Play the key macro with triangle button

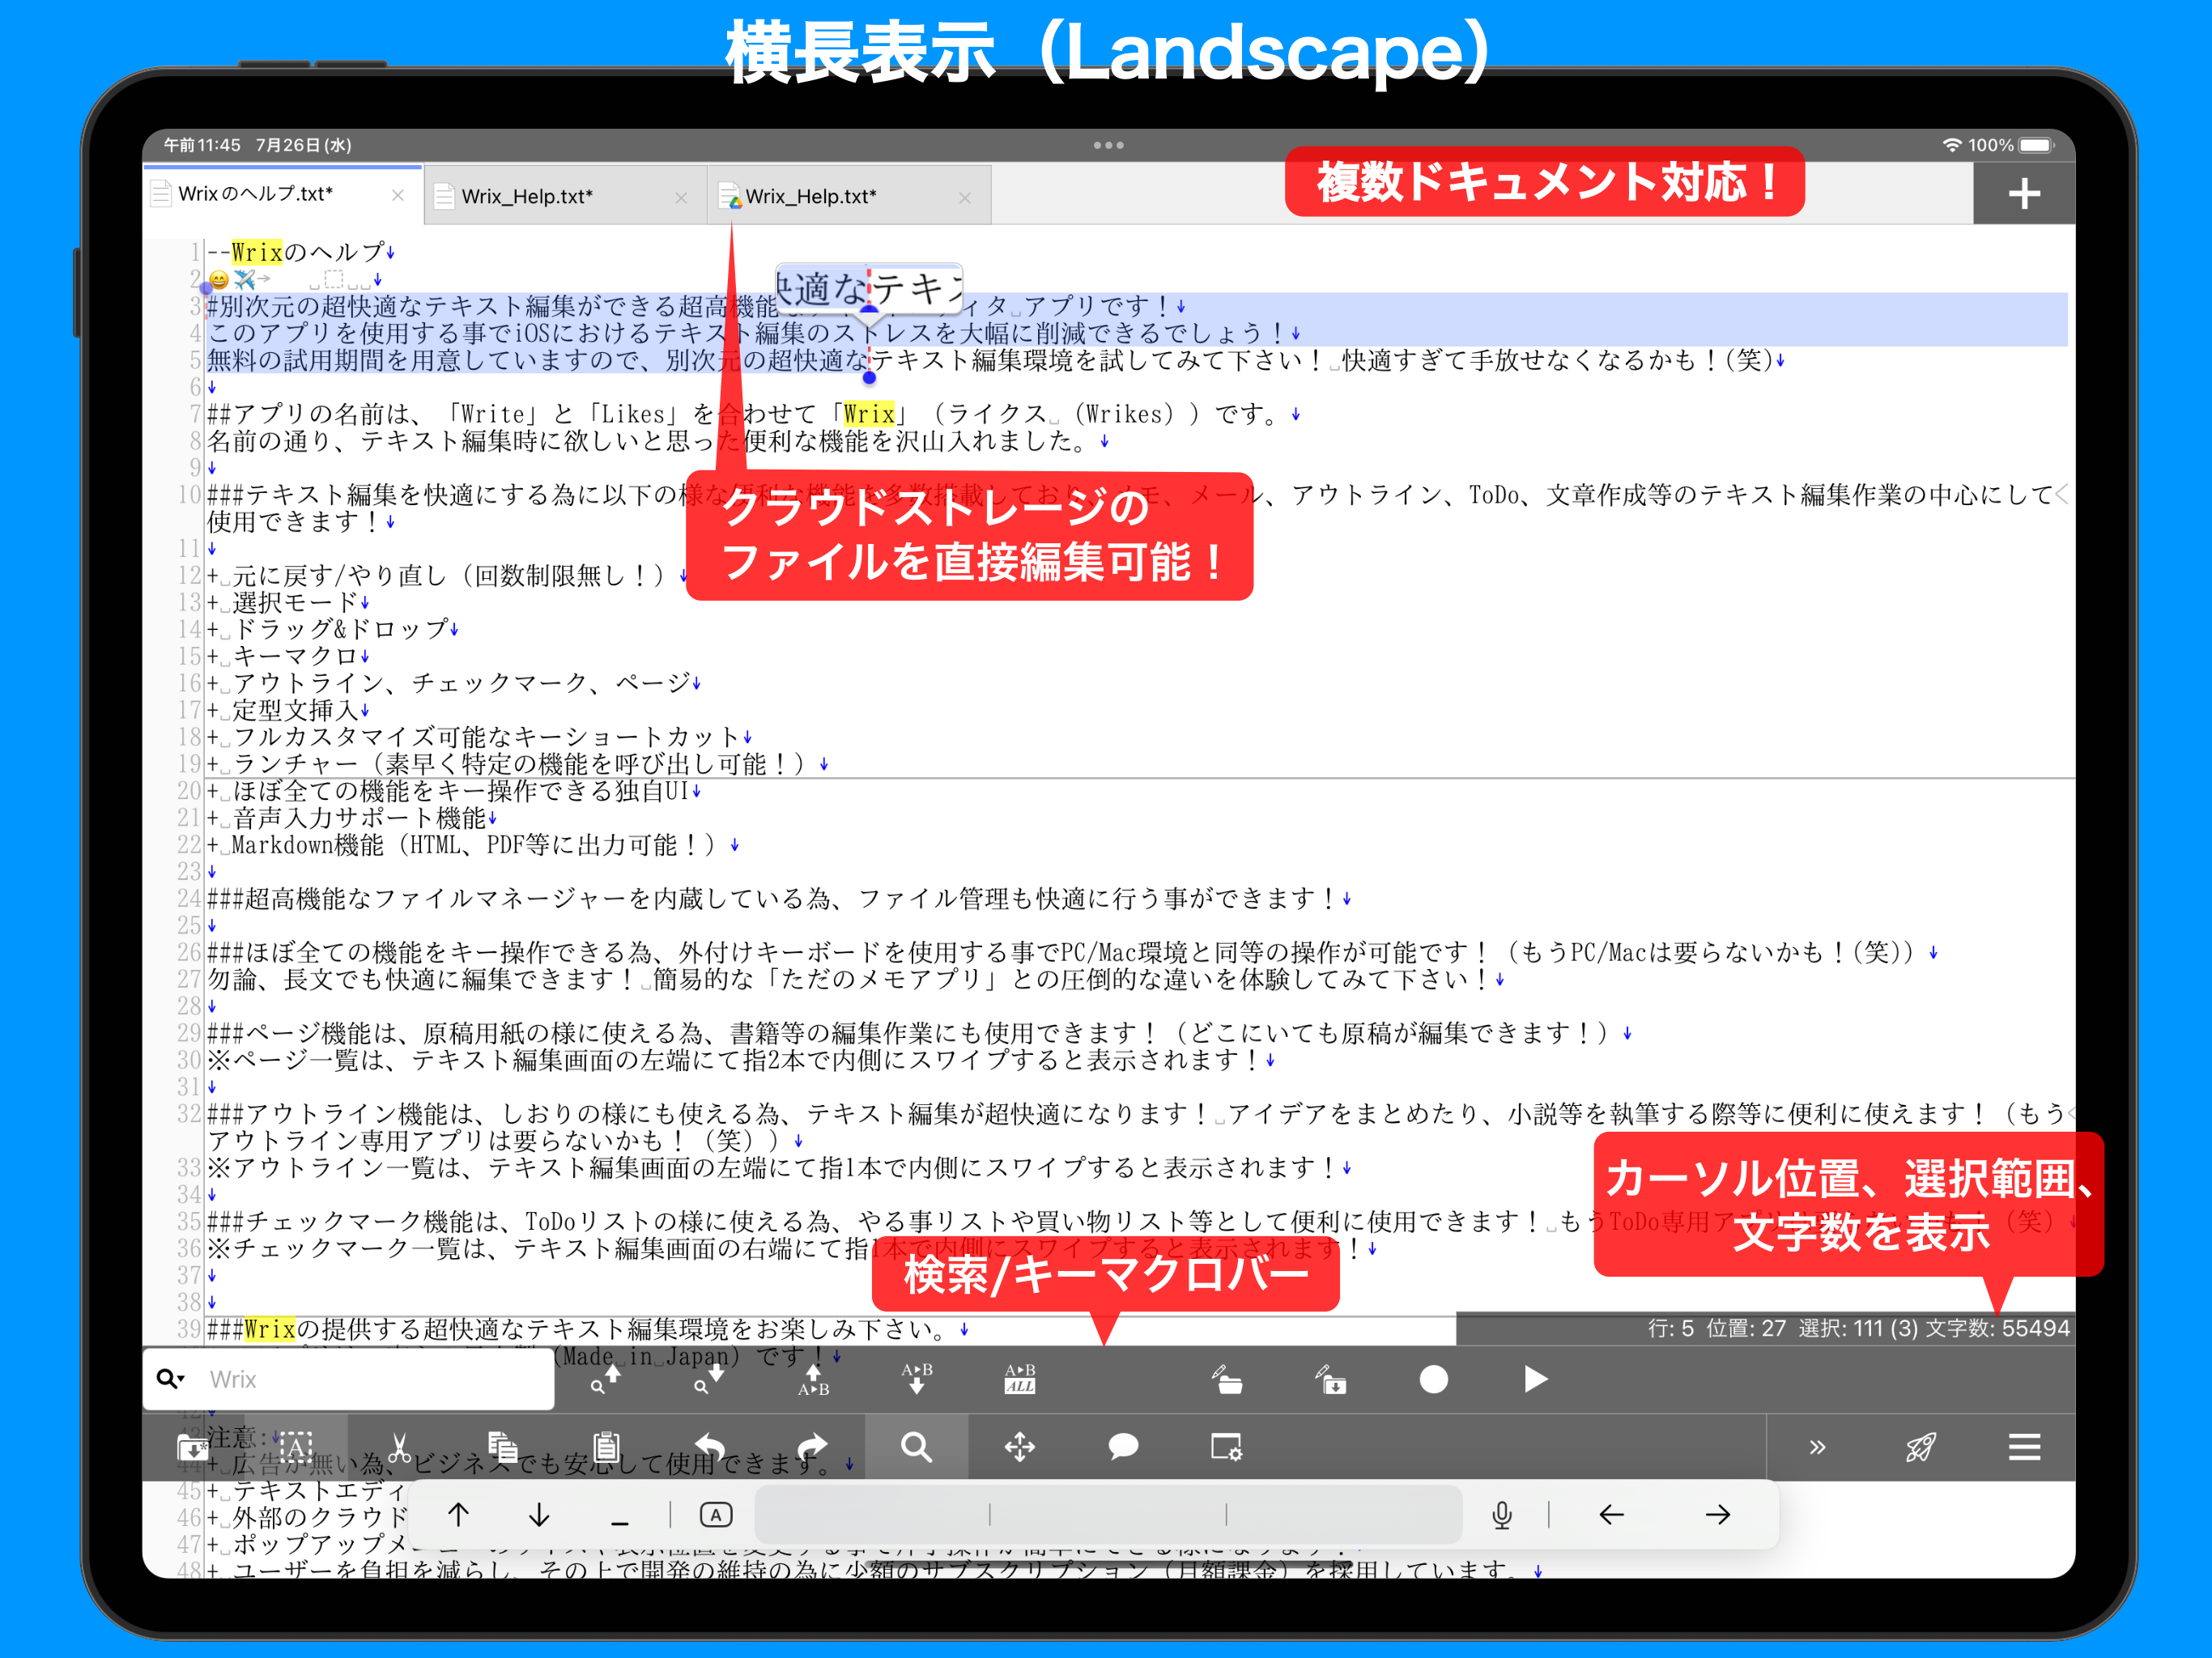pyautogui.click(x=1536, y=1379)
